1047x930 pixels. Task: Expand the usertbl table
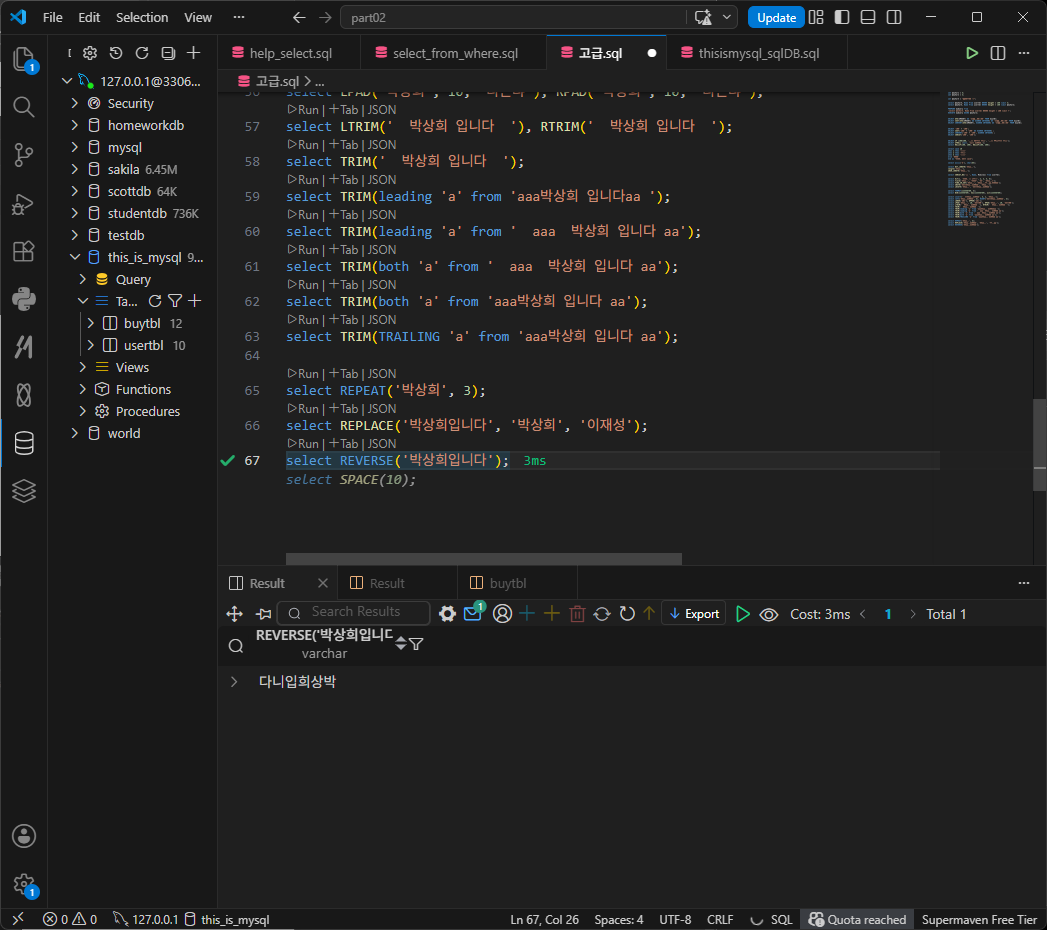91,345
